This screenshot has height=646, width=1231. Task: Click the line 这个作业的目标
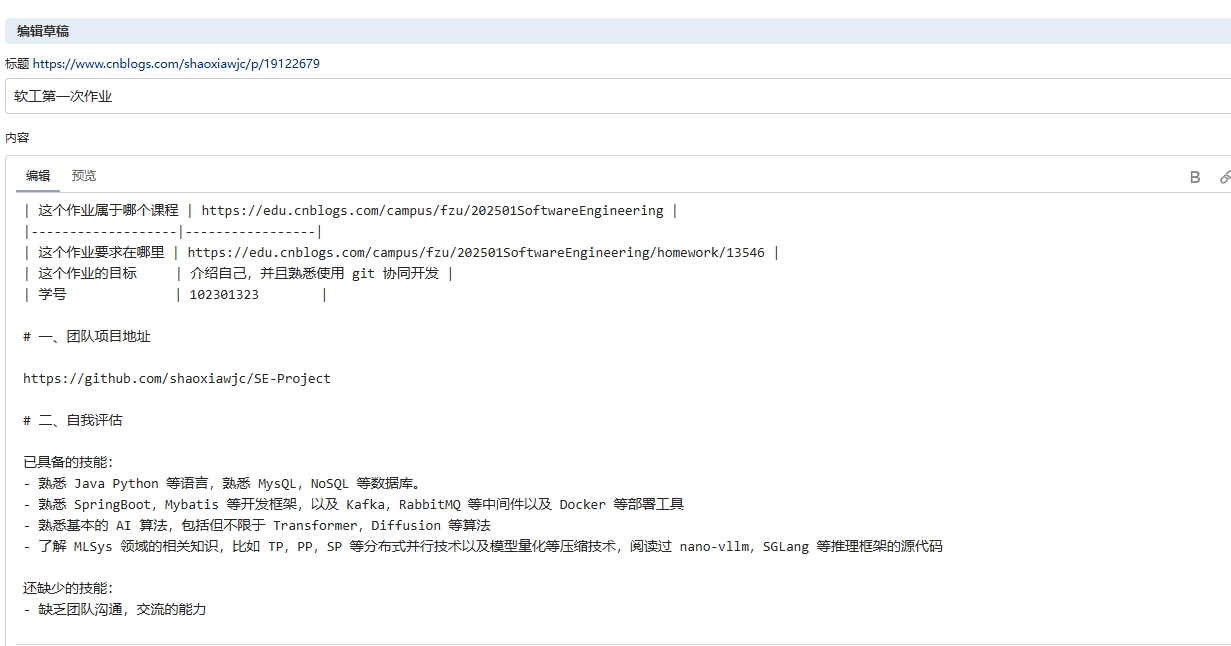point(238,274)
